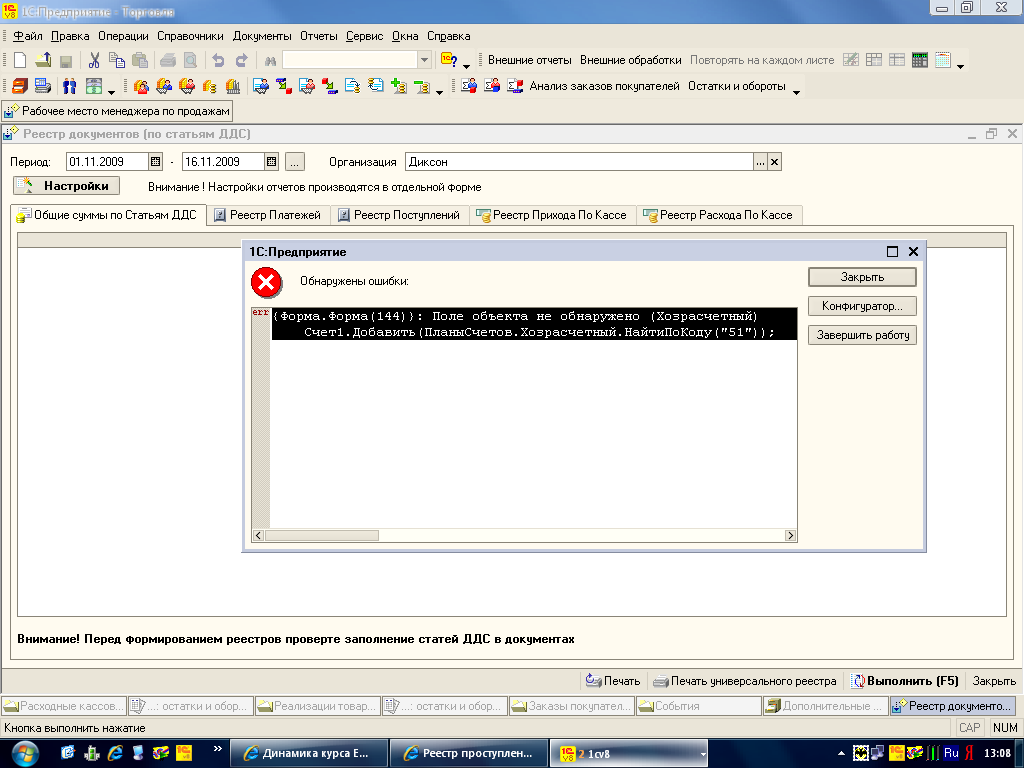Open Windows Start button
Viewport: 1024px width, 768px height.
[24, 754]
